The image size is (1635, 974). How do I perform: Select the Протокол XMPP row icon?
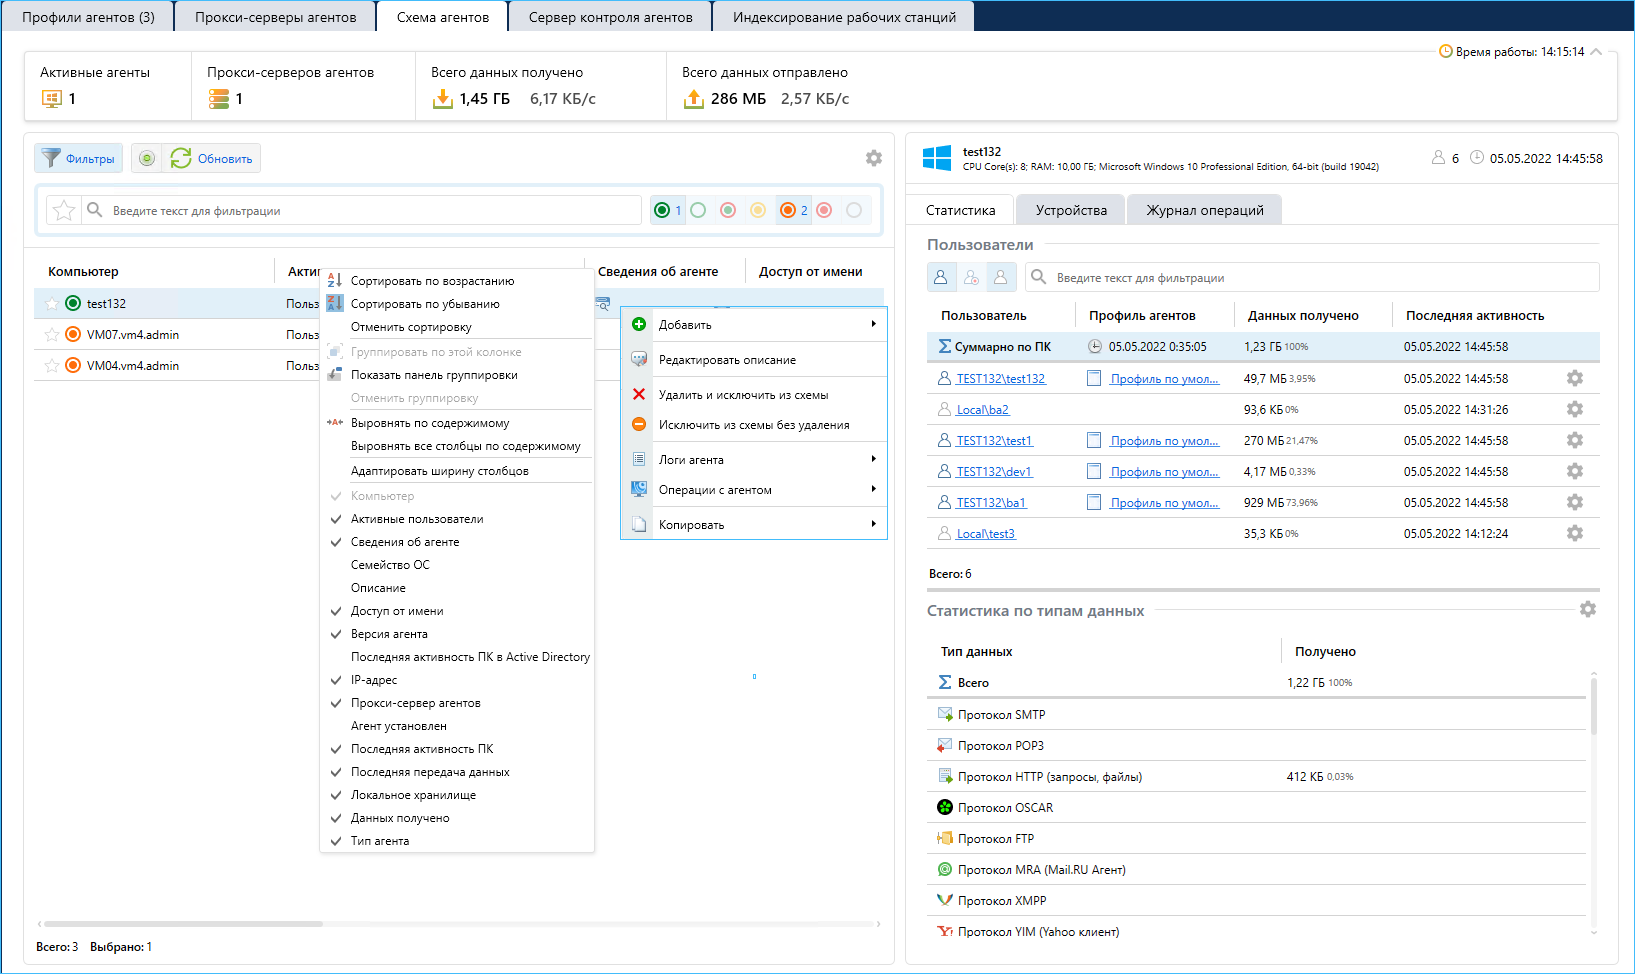[x=945, y=900]
